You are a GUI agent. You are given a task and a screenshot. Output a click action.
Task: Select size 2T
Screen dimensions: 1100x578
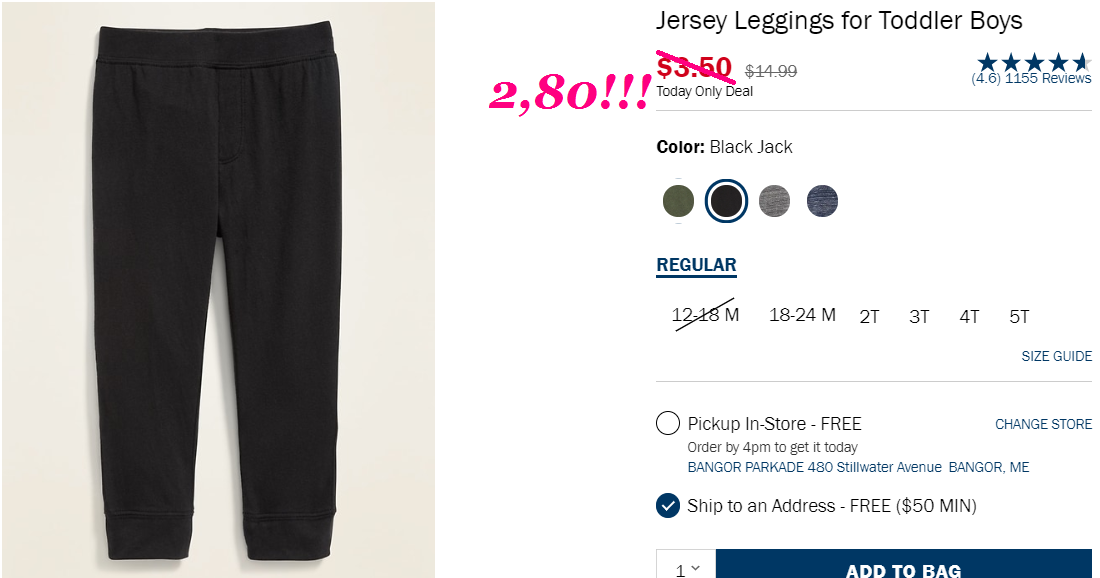(x=869, y=317)
